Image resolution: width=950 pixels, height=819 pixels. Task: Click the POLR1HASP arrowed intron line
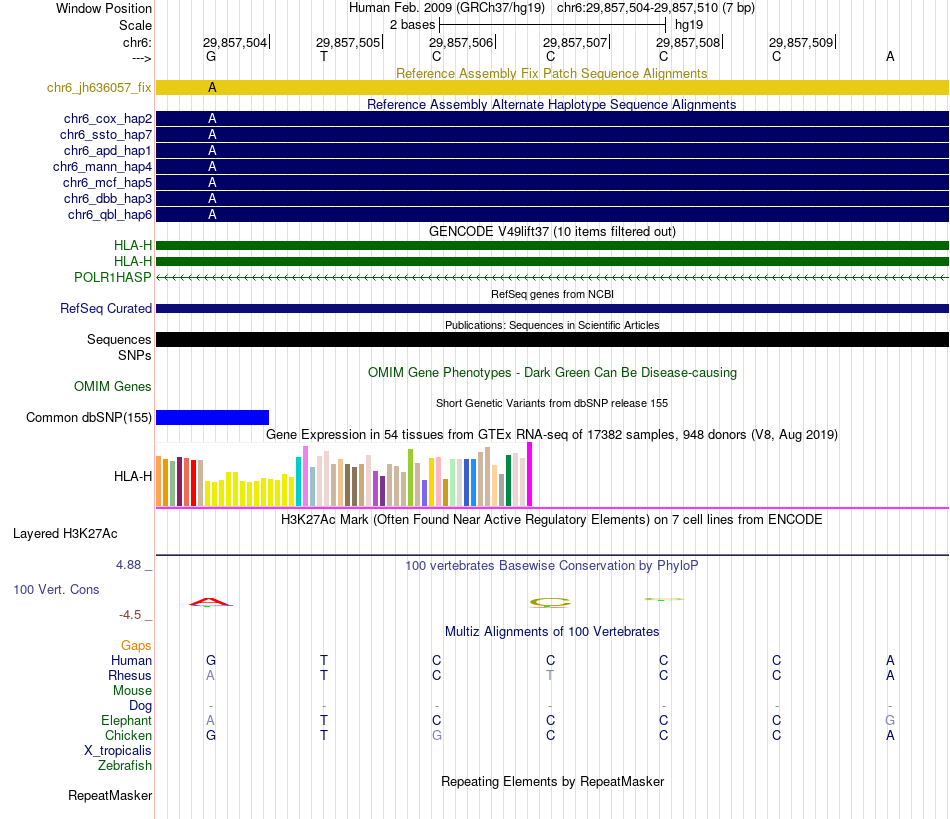click(x=552, y=277)
